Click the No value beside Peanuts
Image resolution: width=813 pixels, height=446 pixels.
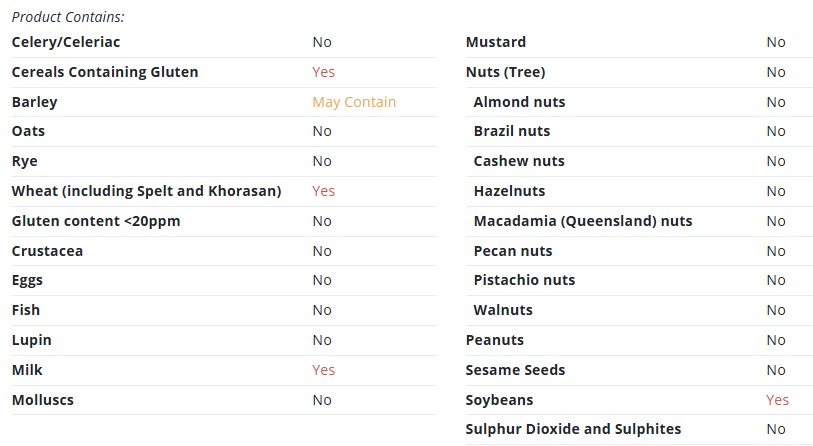(x=776, y=340)
